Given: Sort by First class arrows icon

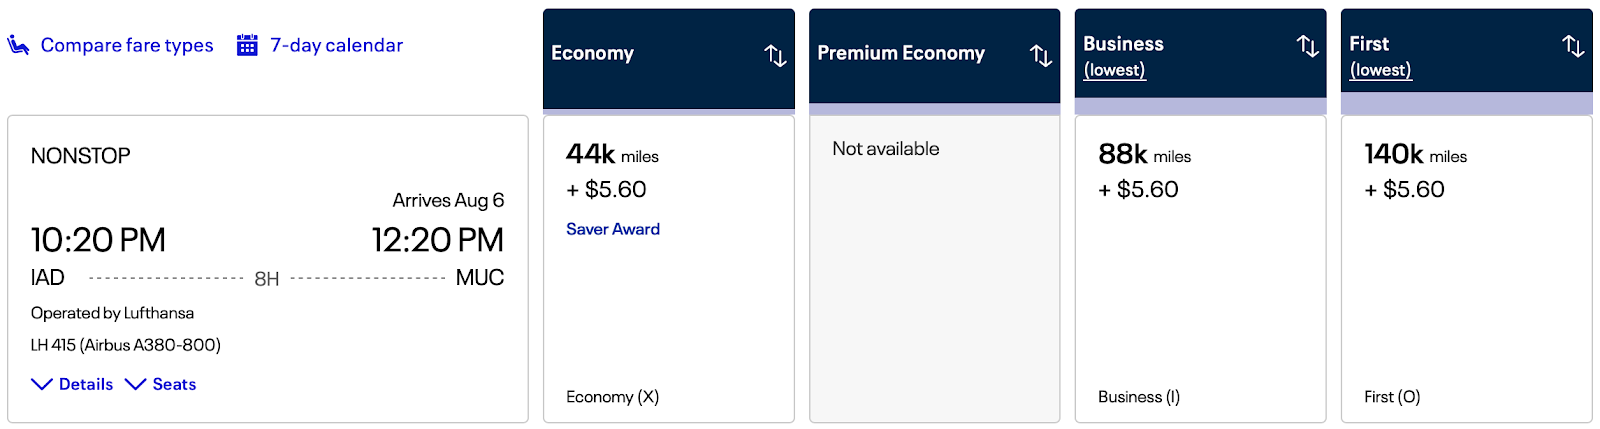Looking at the screenshot, I should pyautogui.click(x=1573, y=46).
